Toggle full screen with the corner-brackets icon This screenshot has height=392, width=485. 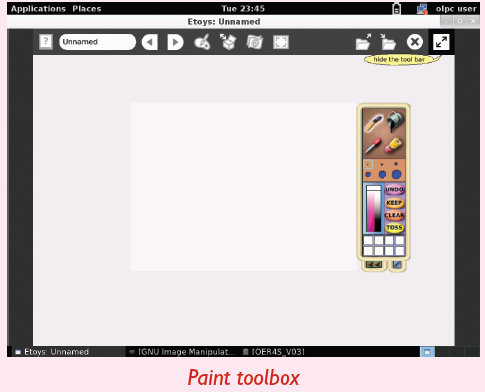[x=281, y=42]
